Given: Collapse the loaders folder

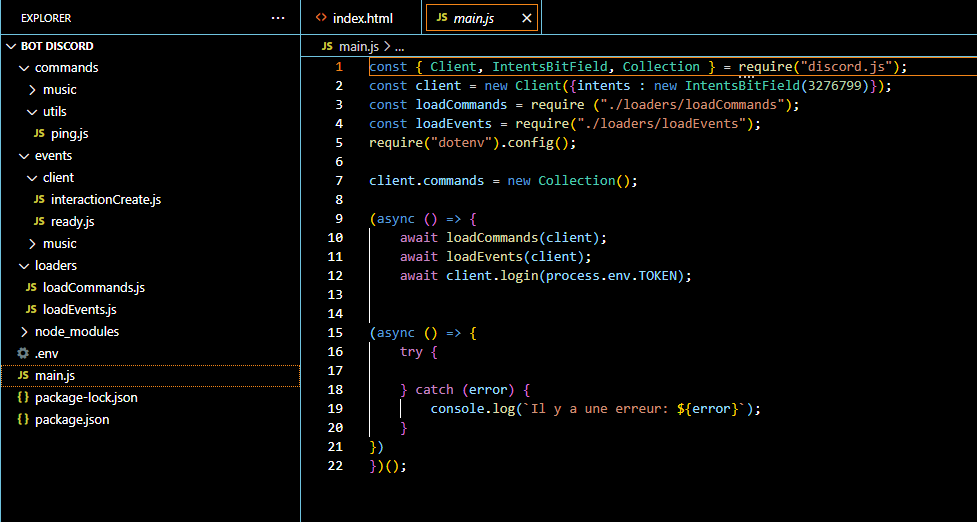Looking at the screenshot, I should pyautogui.click(x=24, y=266).
